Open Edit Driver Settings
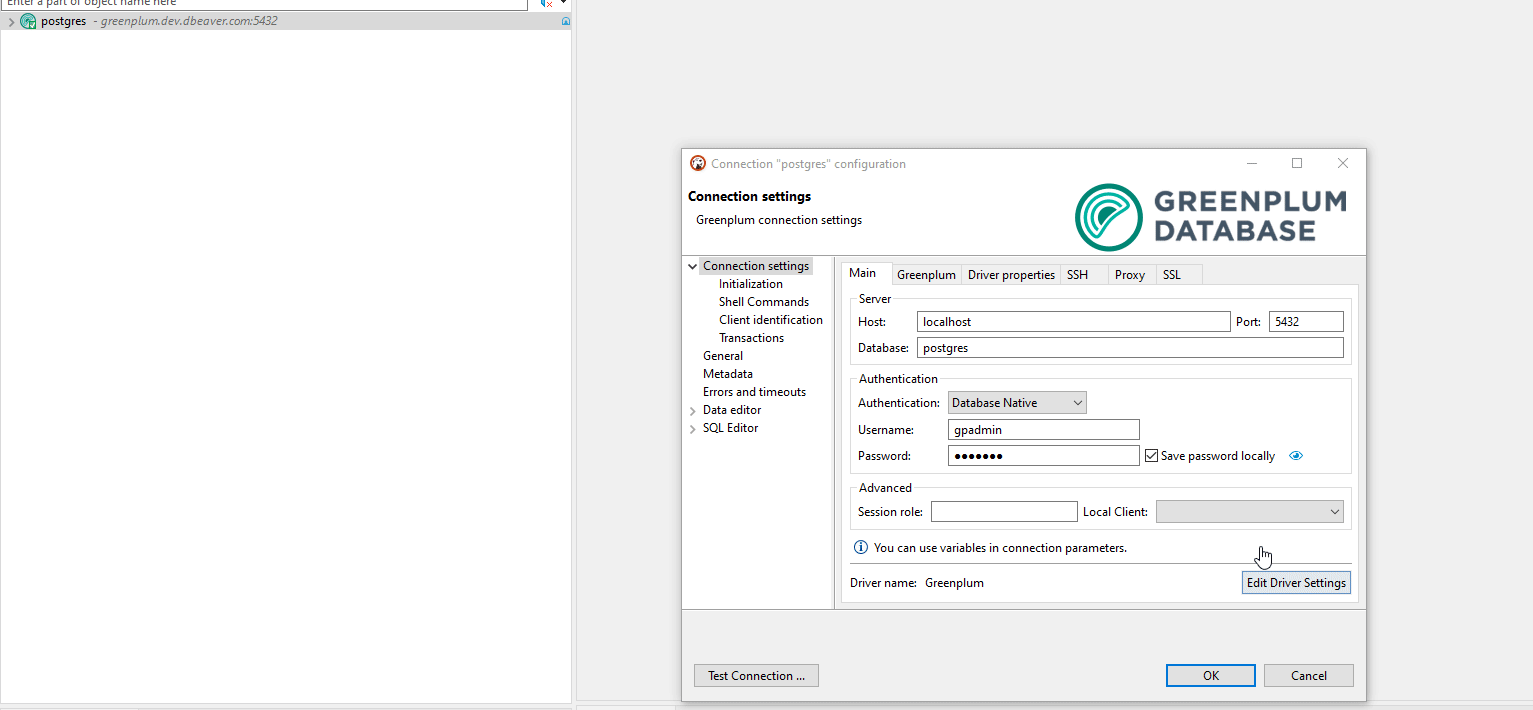This screenshot has width=1533, height=710. pos(1296,582)
